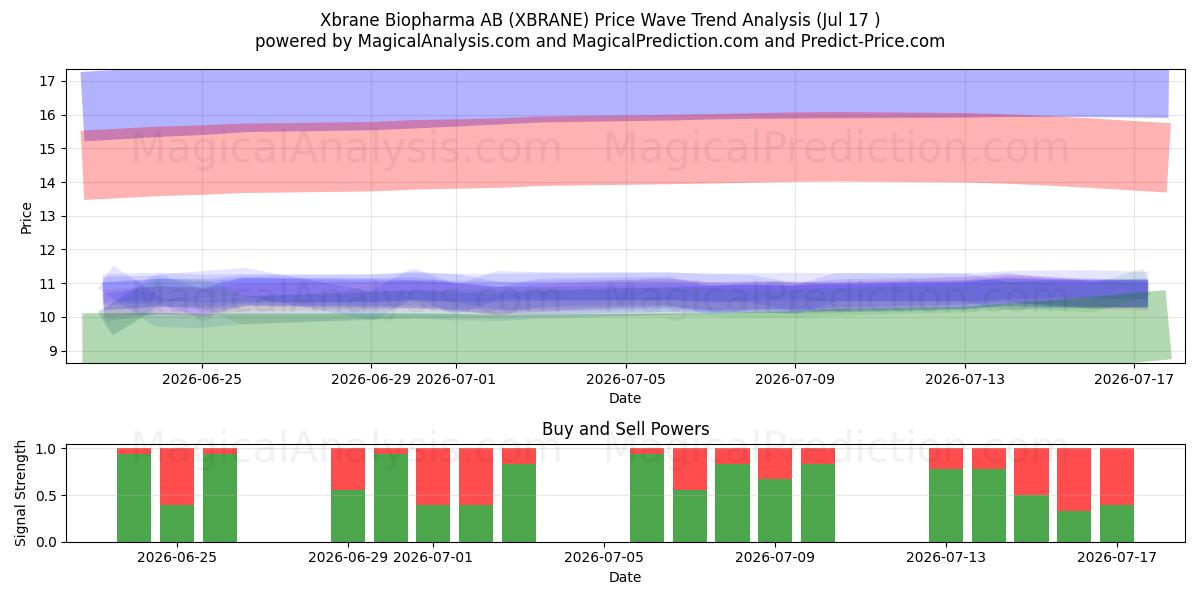The width and height of the screenshot is (1200, 600).
Task: Click 2026-07-09 date label under signal chart
Action: coord(775,558)
